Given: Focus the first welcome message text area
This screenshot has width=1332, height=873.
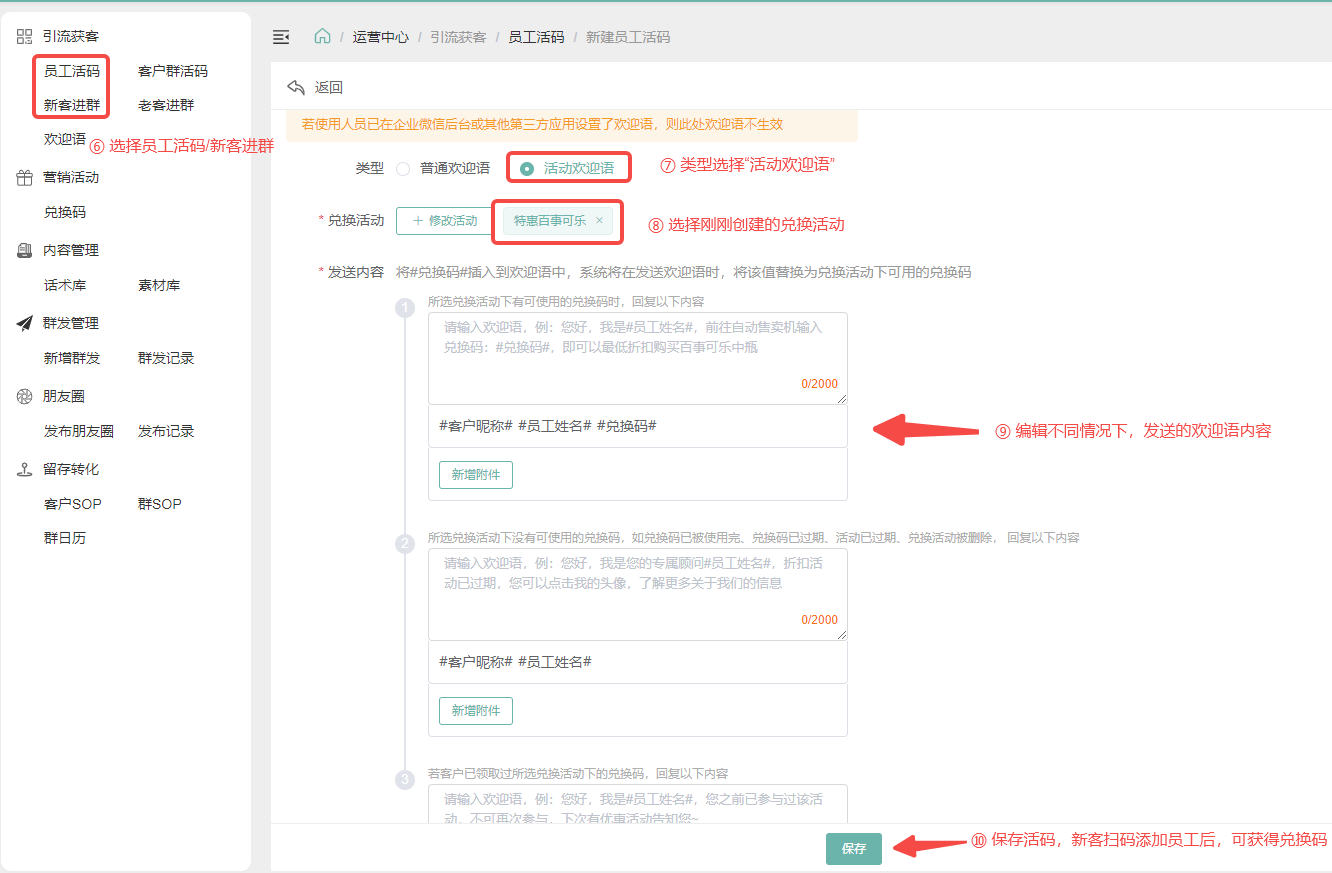Looking at the screenshot, I should (x=637, y=357).
